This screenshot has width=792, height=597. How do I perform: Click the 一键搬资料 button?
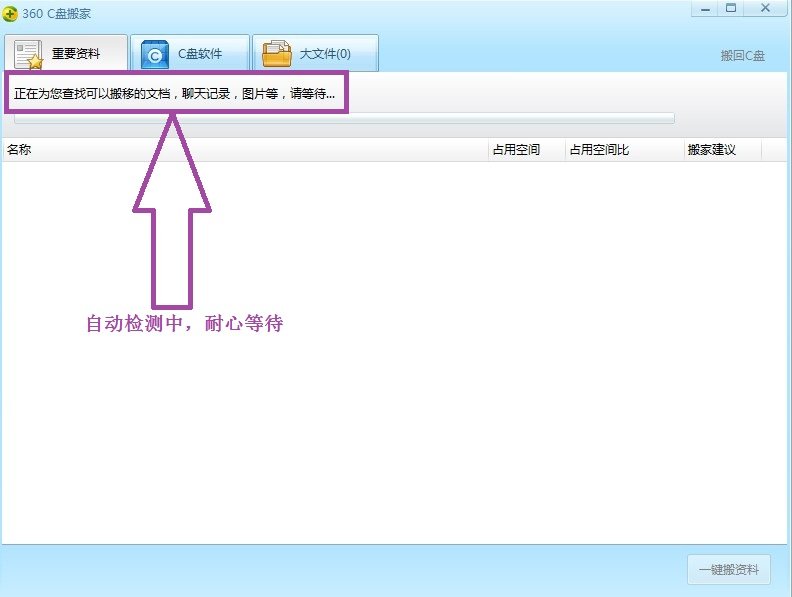click(x=729, y=569)
